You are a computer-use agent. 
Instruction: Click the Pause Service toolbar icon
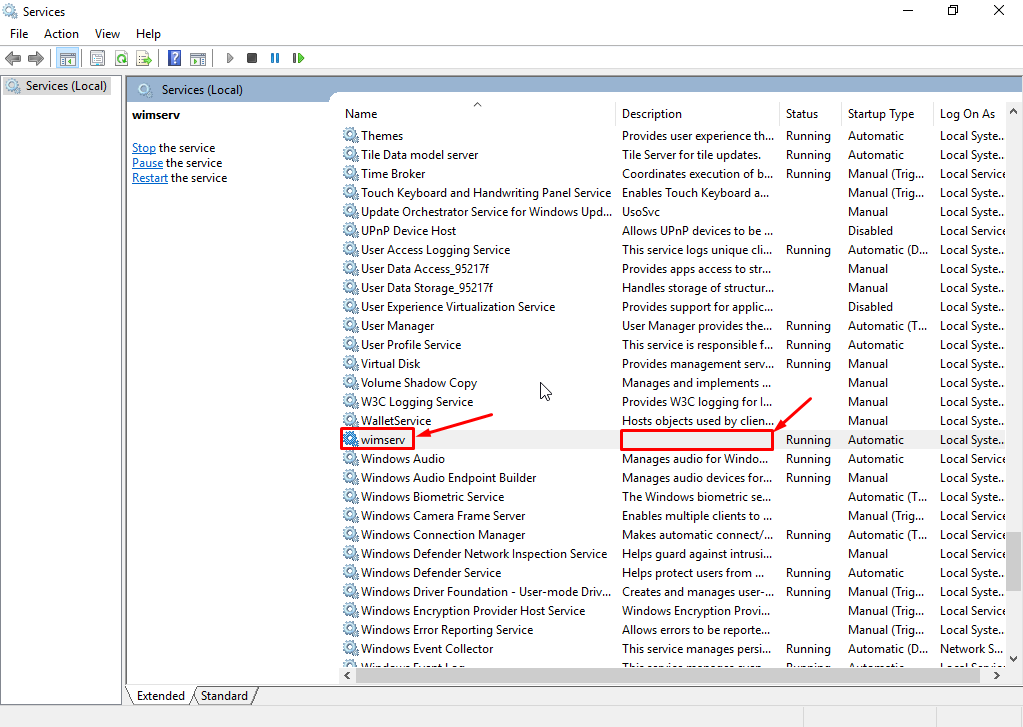[x=275, y=58]
